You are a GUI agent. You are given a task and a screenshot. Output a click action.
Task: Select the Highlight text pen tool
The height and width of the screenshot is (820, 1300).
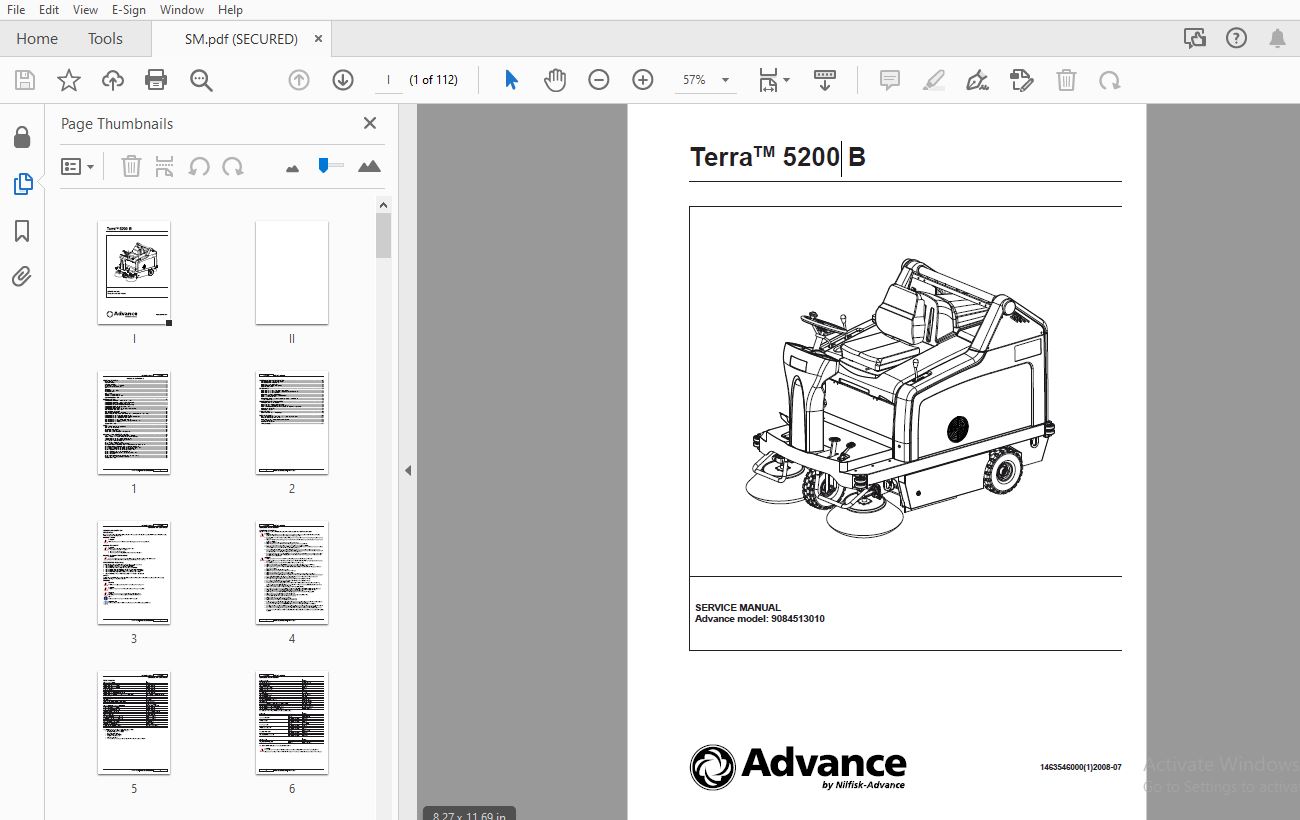click(x=934, y=80)
